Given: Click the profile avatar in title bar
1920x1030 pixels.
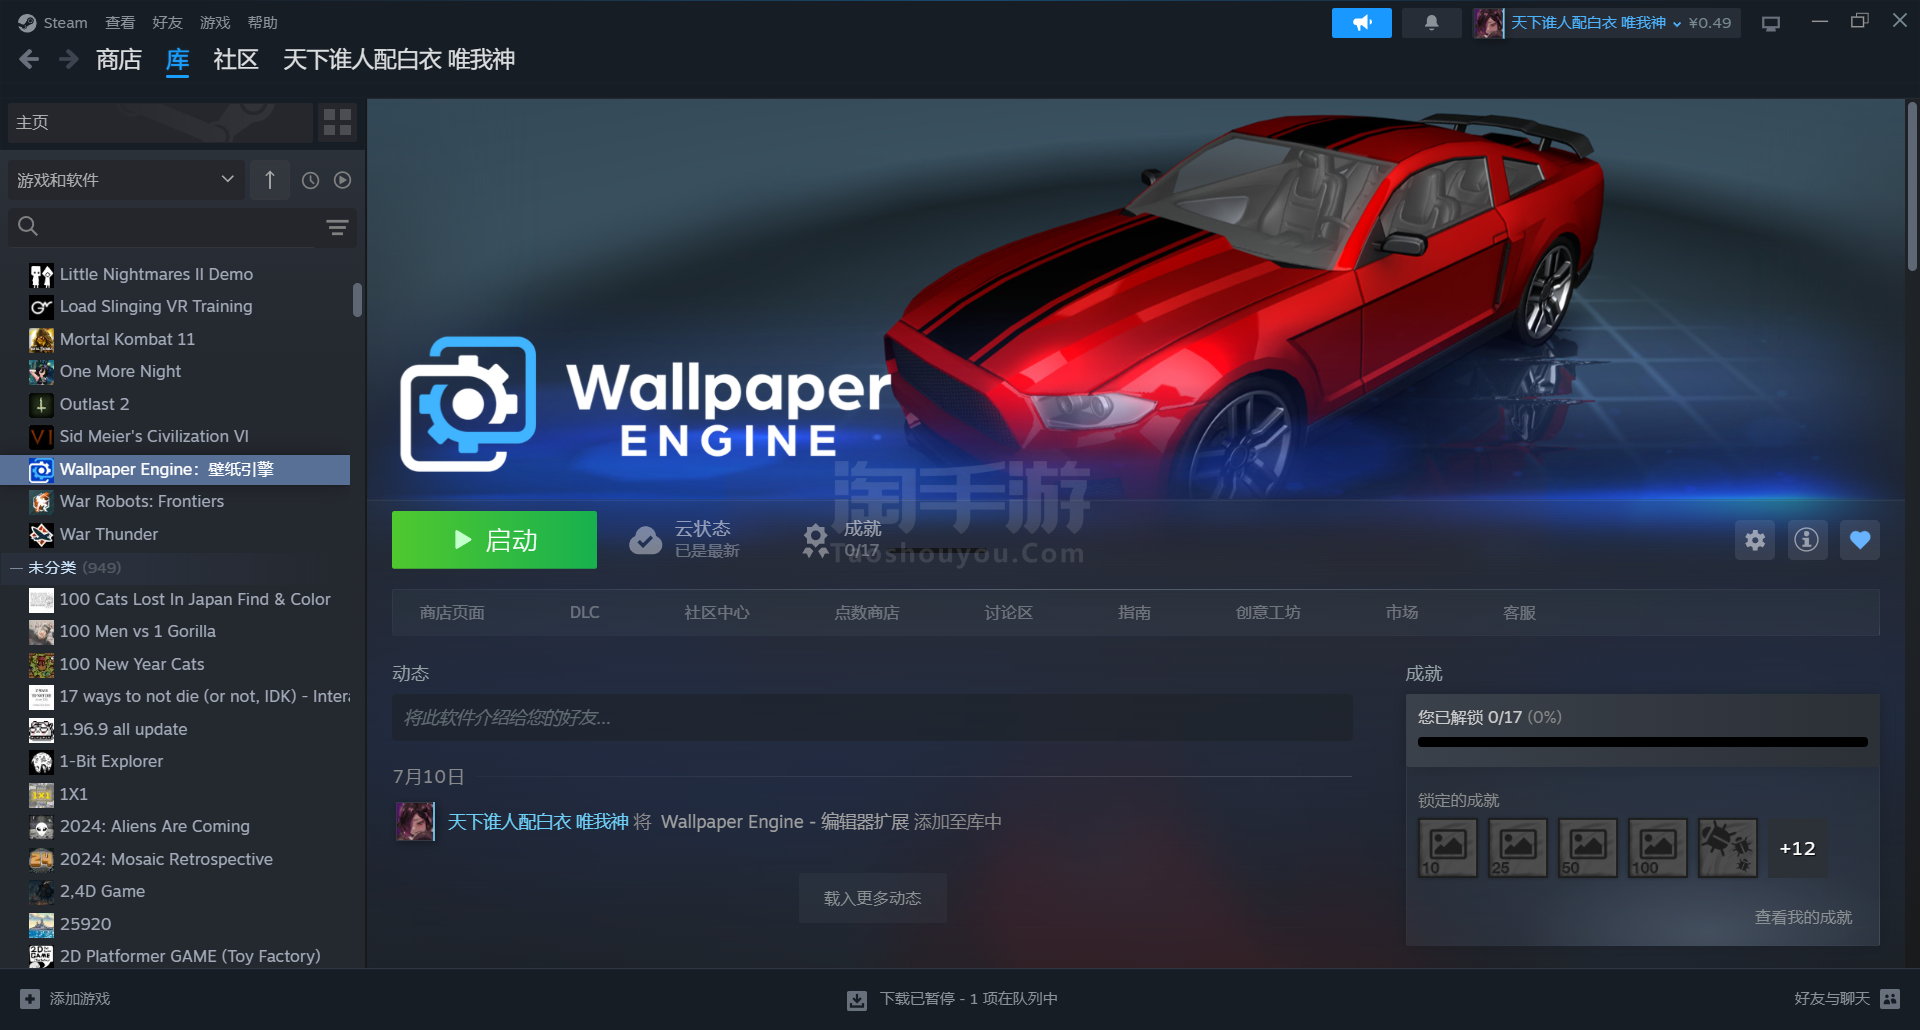Looking at the screenshot, I should tap(1488, 23).
